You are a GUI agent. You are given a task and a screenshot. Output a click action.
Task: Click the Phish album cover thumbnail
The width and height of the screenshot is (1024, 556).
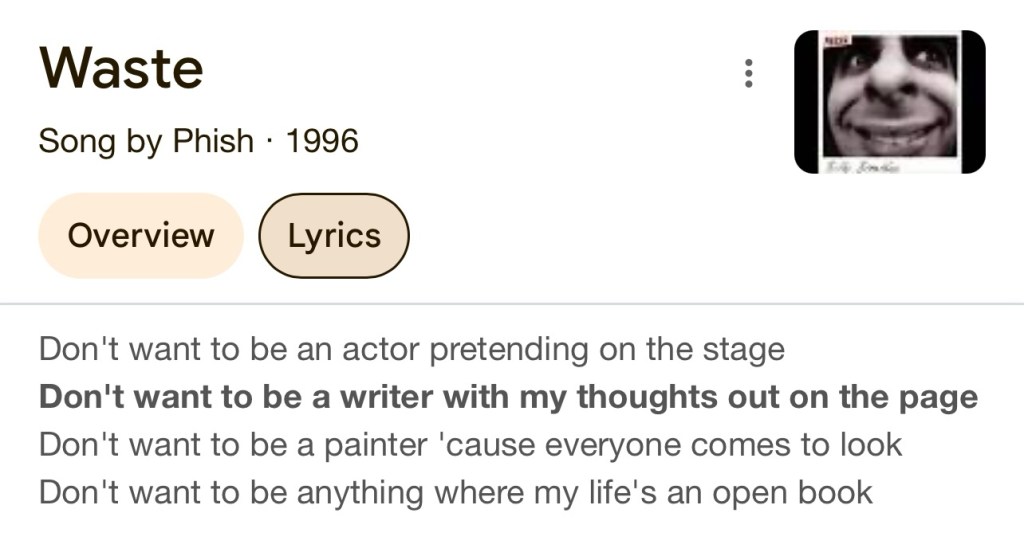tap(889, 102)
